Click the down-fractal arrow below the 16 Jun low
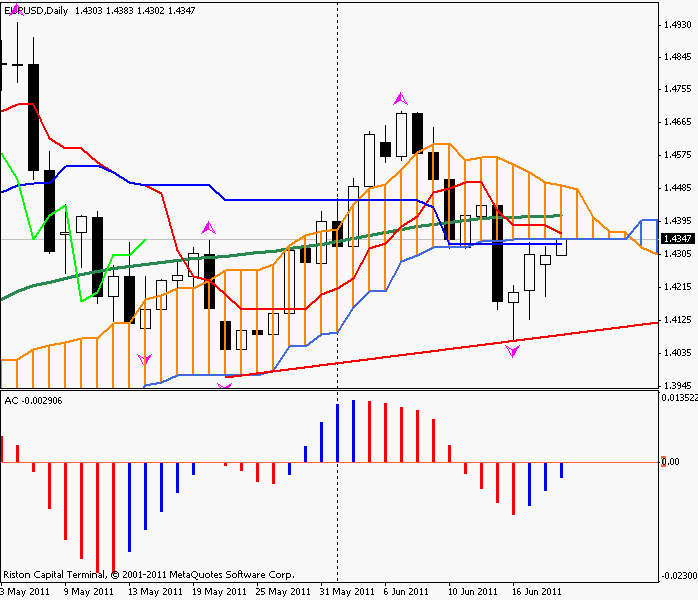Image resolution: width=698 pixels, height=600 pixels. pos(513,351)
